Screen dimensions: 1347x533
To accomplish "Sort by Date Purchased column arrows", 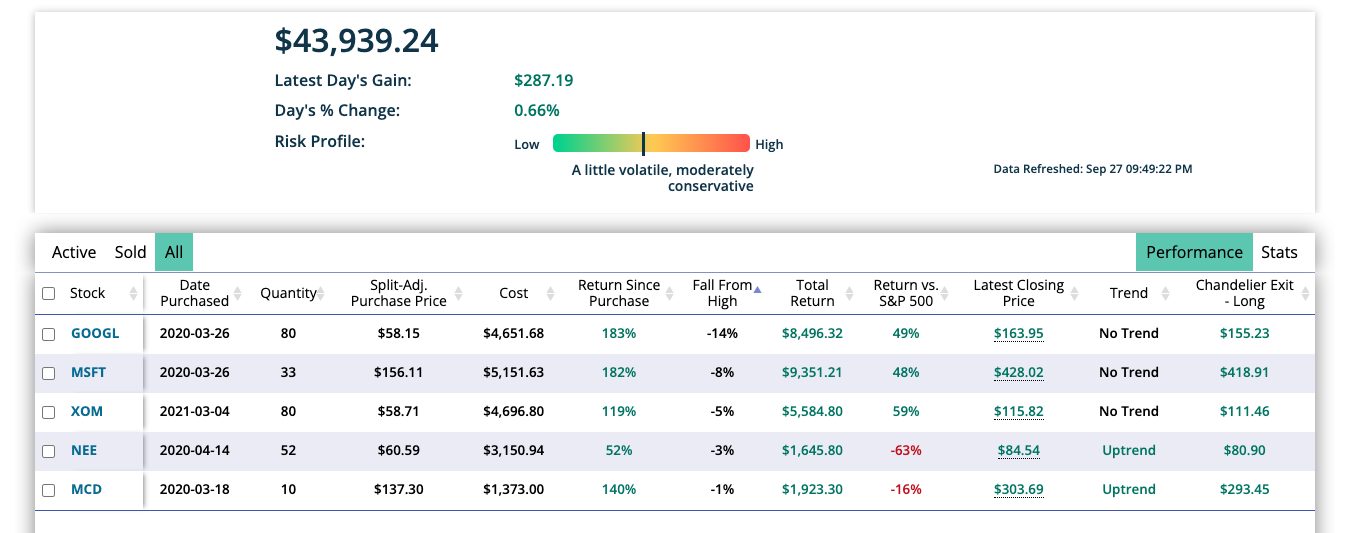I will point(238,293).
